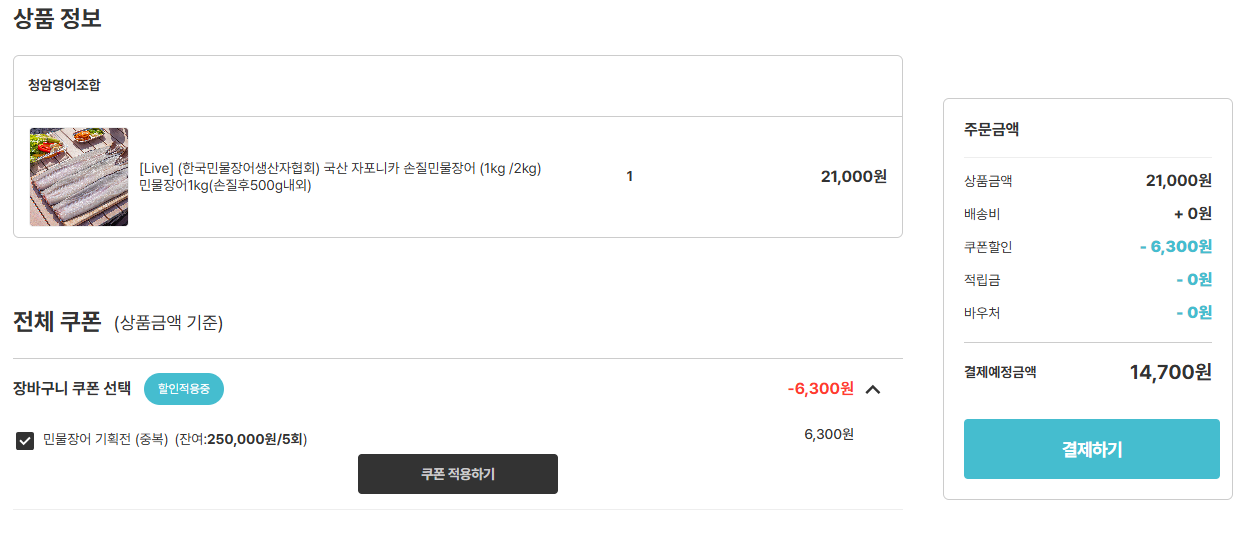The height and width of the screenshot is (558, 1258).
Task: Click the product quantity value 1
Action: 630,177
